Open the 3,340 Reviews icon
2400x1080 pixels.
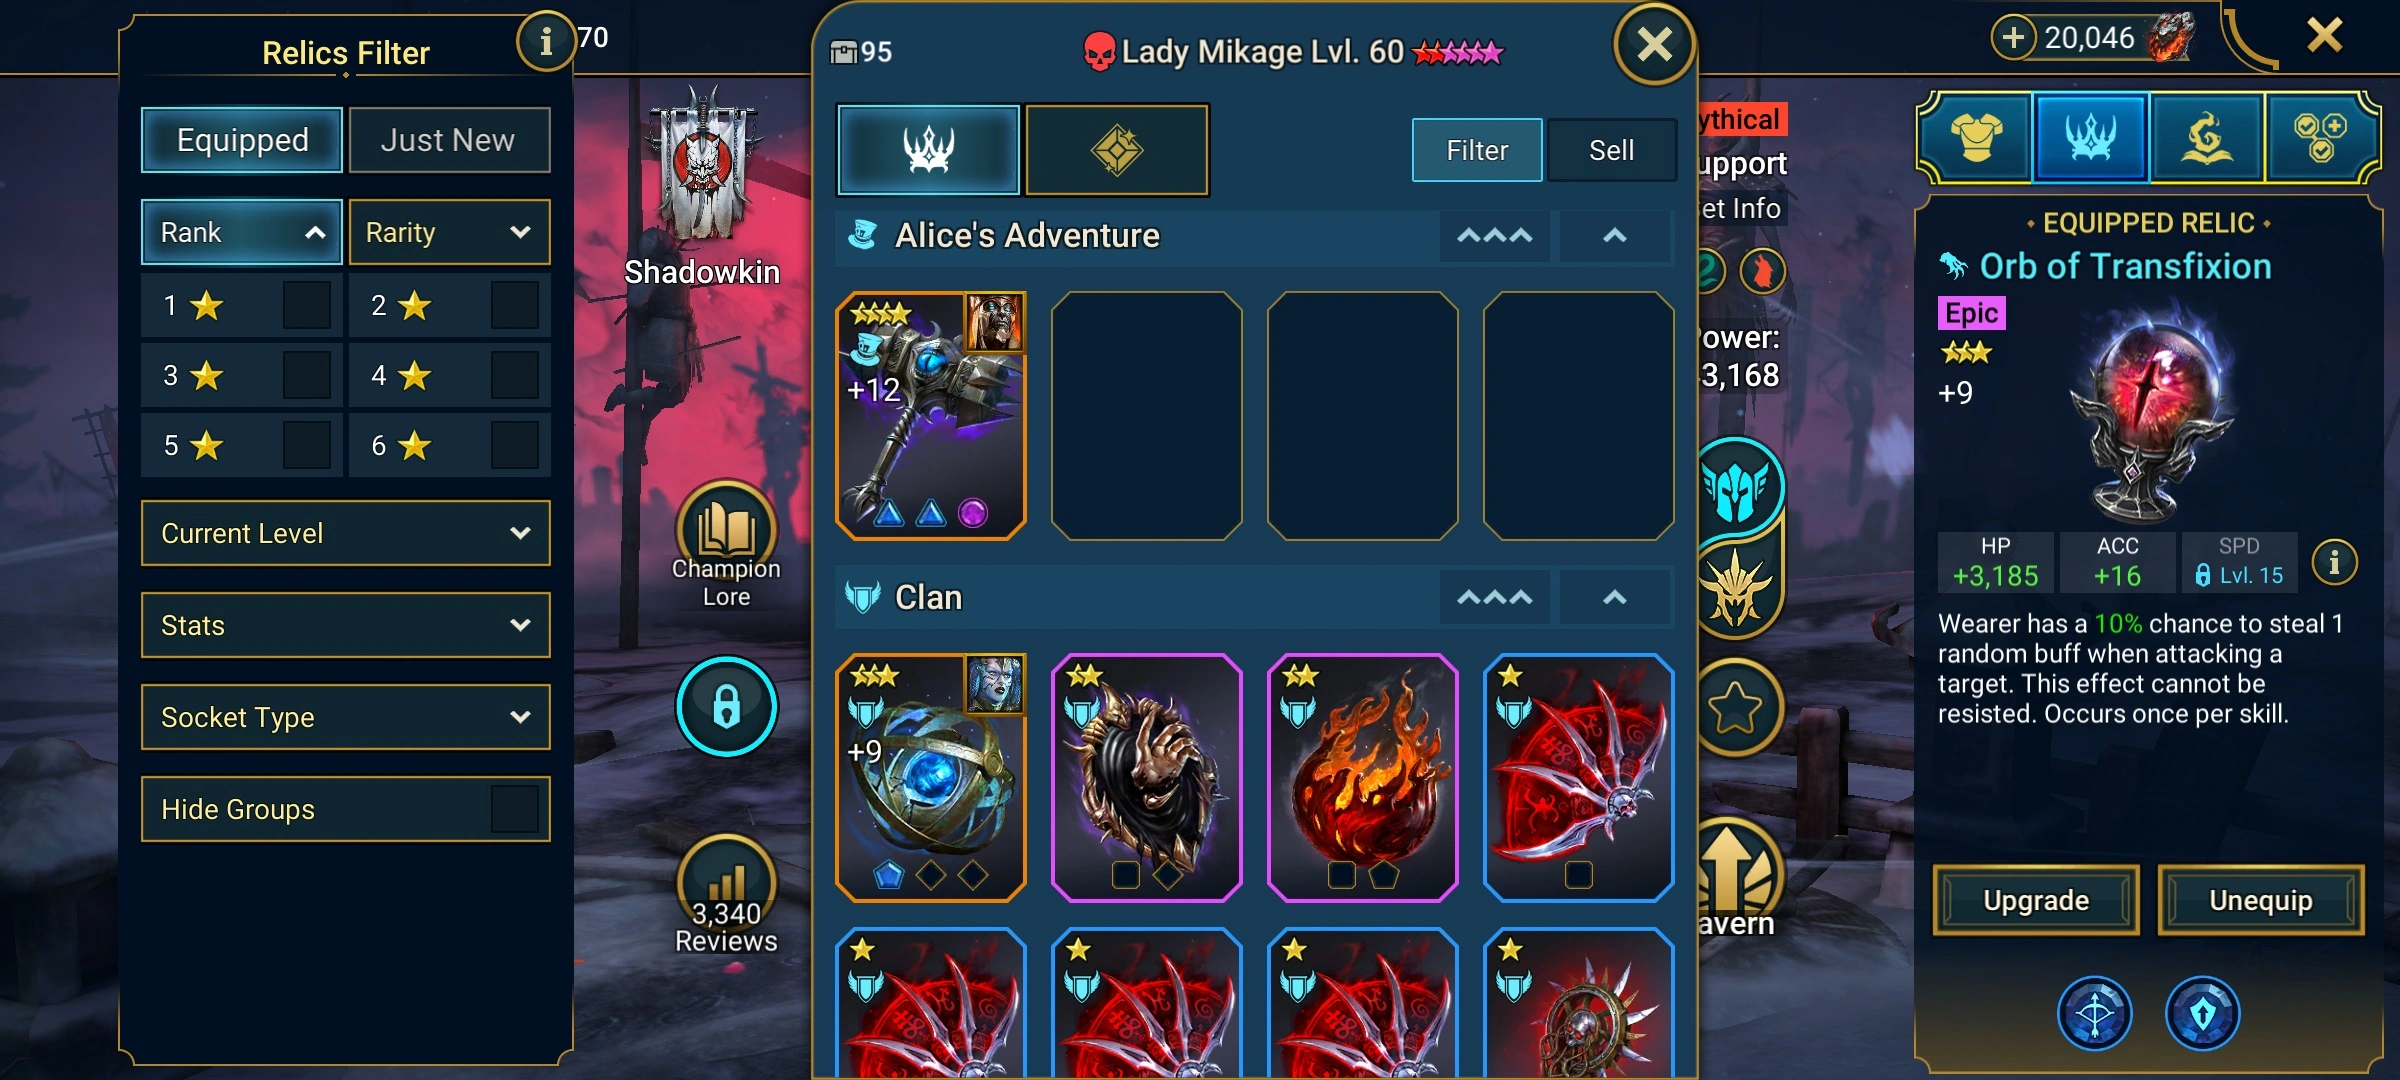726,893
